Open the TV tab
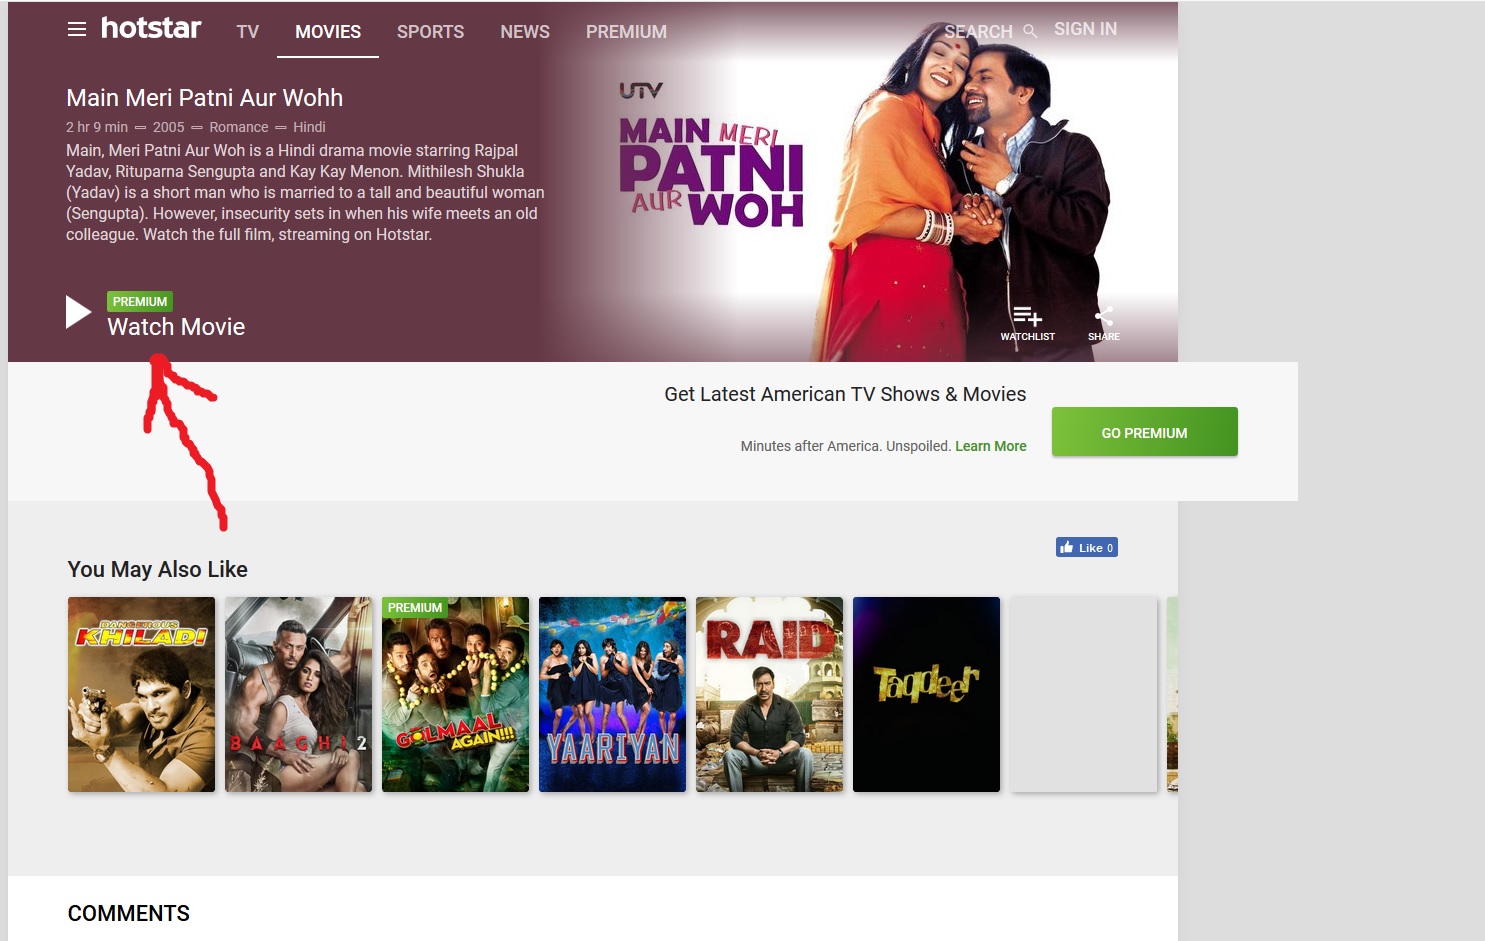The image size is (1485, 941). click(x=248, y=32)
